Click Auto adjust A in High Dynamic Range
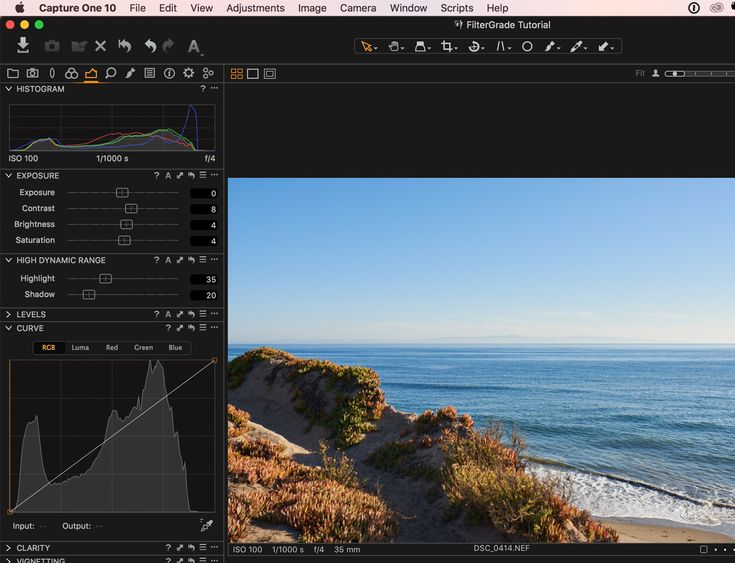 (x=168, y=260)
